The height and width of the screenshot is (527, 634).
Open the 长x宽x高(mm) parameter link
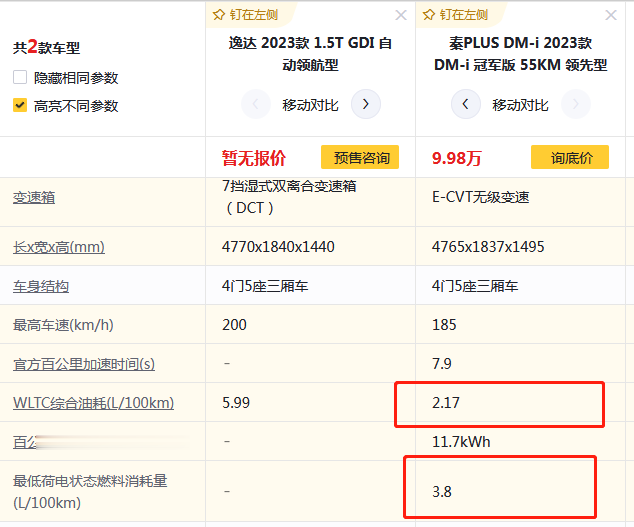tap(59, 247)
